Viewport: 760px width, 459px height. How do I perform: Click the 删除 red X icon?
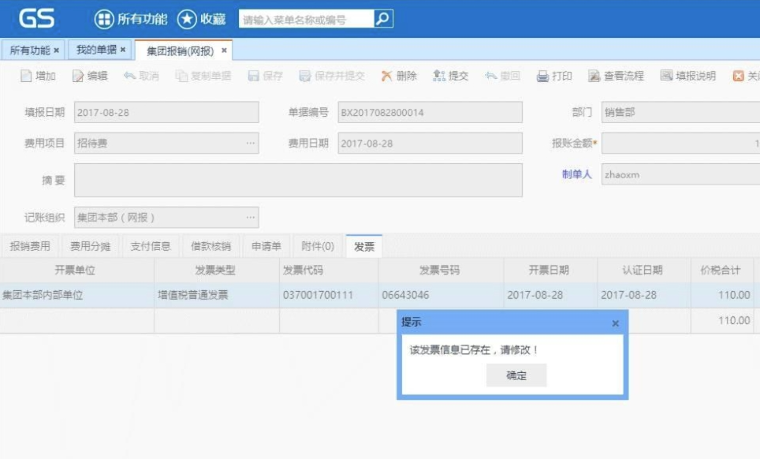(x=386, y=76)
